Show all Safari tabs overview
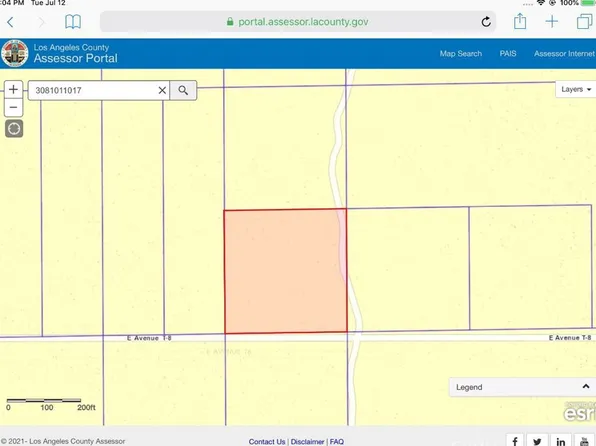596x446 pixels. (x=585, y=21)
